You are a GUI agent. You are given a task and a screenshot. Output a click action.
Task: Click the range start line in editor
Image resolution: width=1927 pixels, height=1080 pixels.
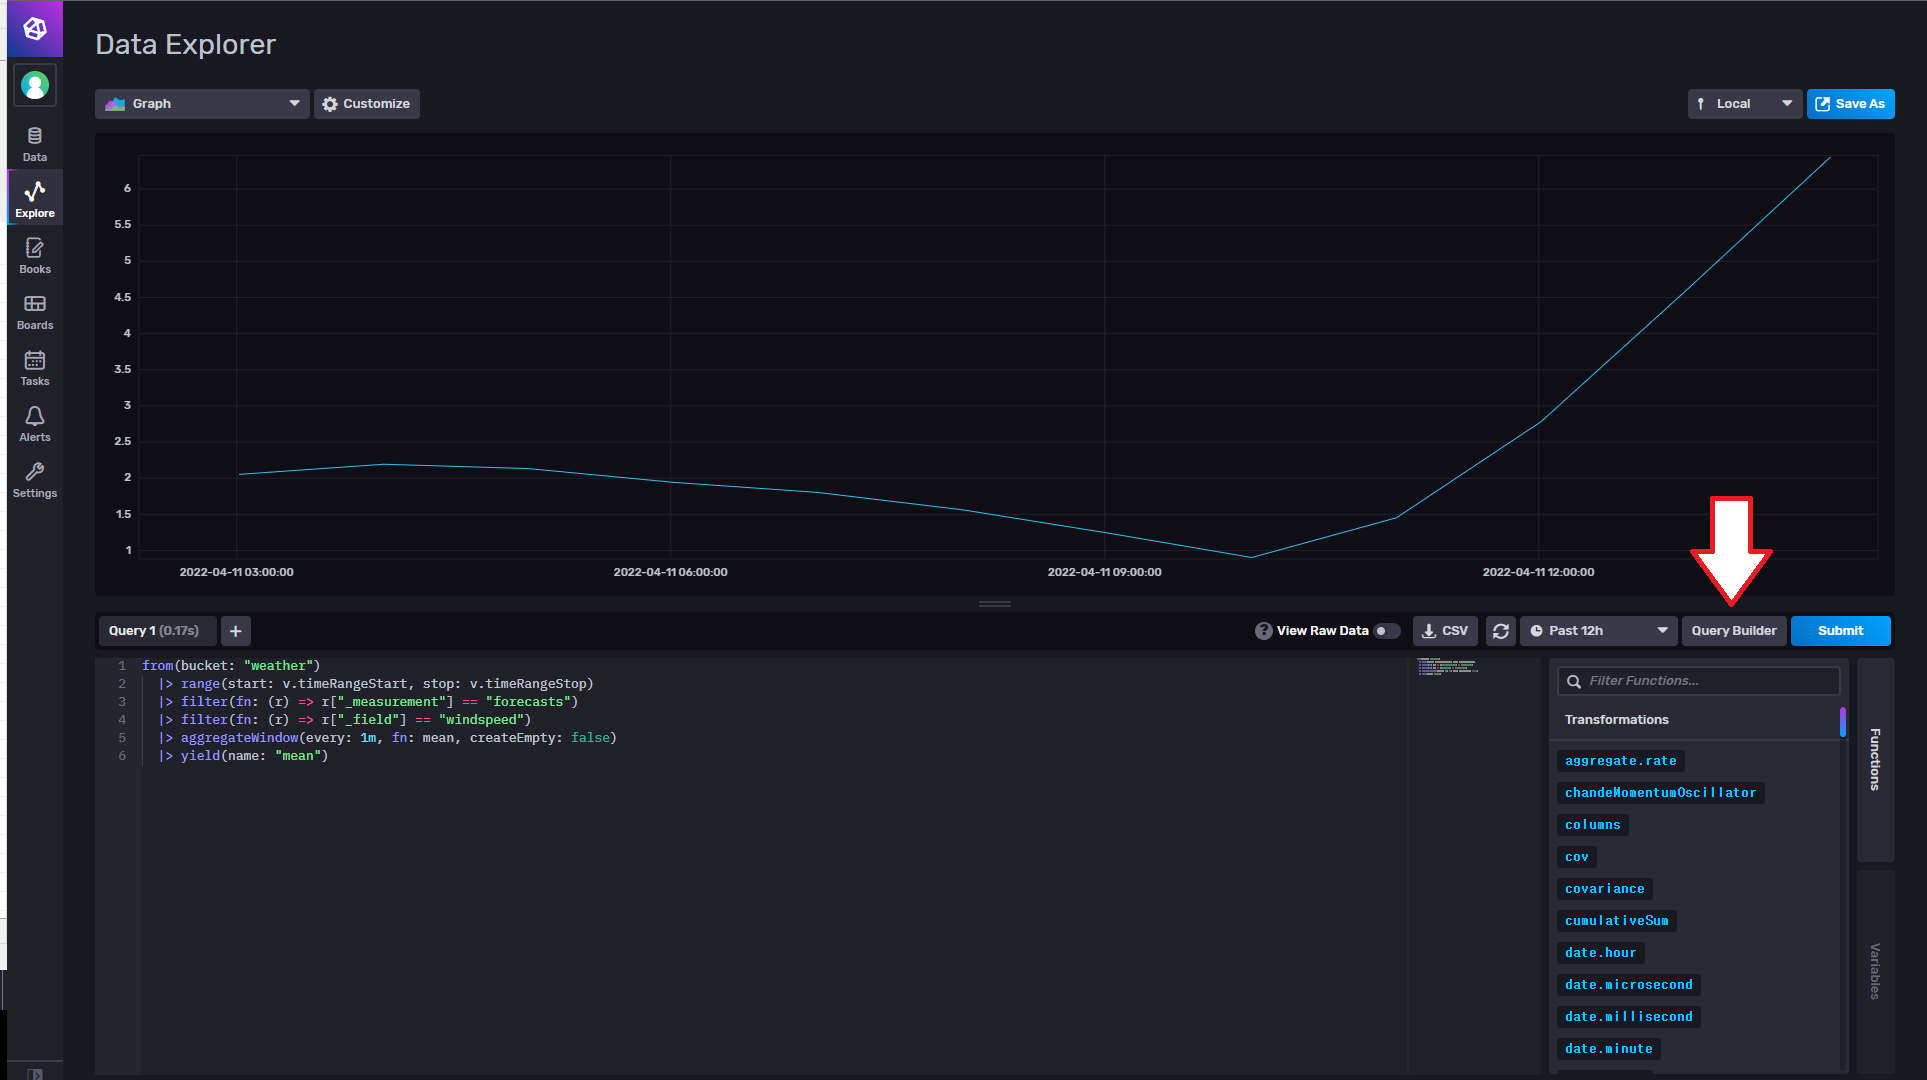pos(376,684)
